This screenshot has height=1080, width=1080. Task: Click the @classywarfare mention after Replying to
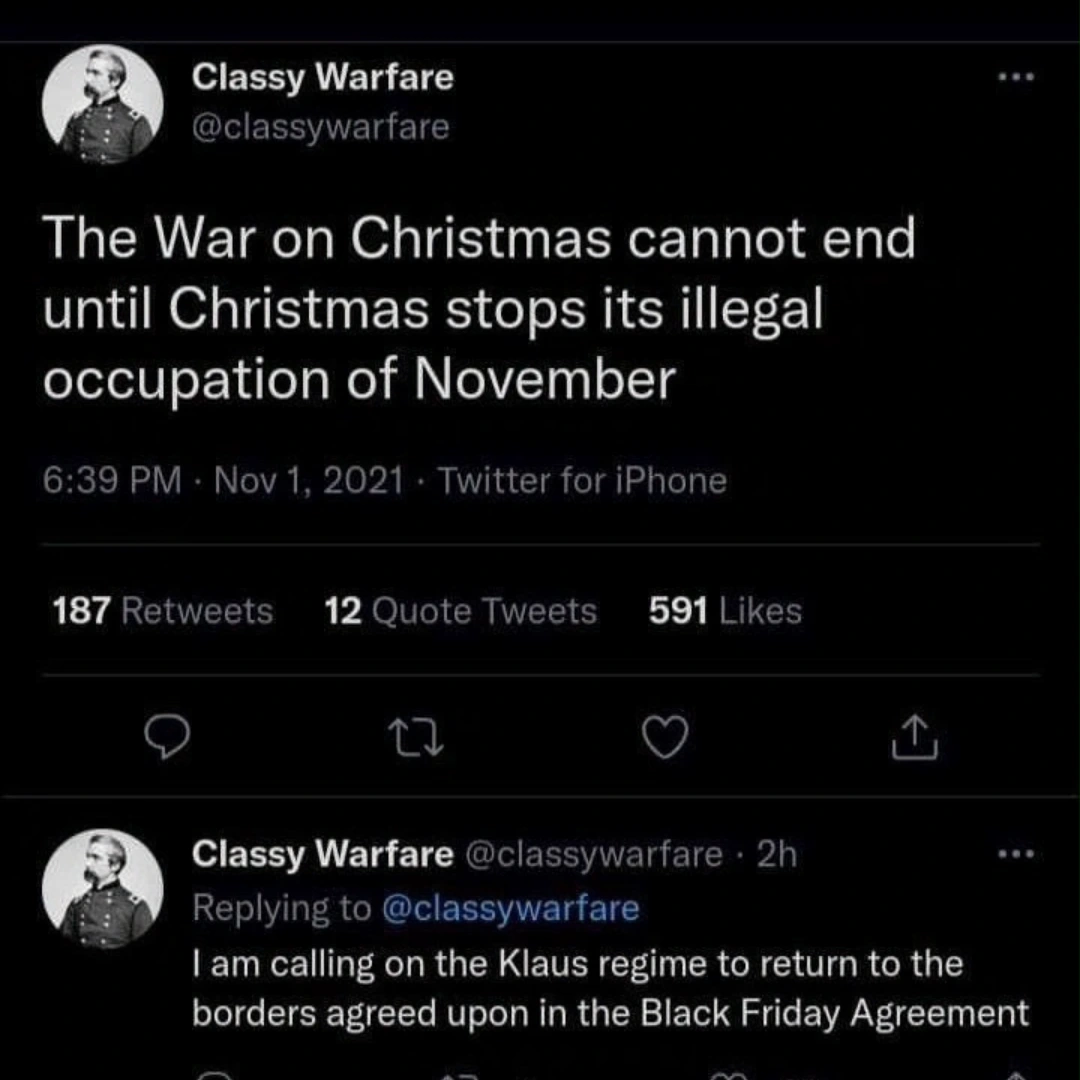(x=510, y=908)
